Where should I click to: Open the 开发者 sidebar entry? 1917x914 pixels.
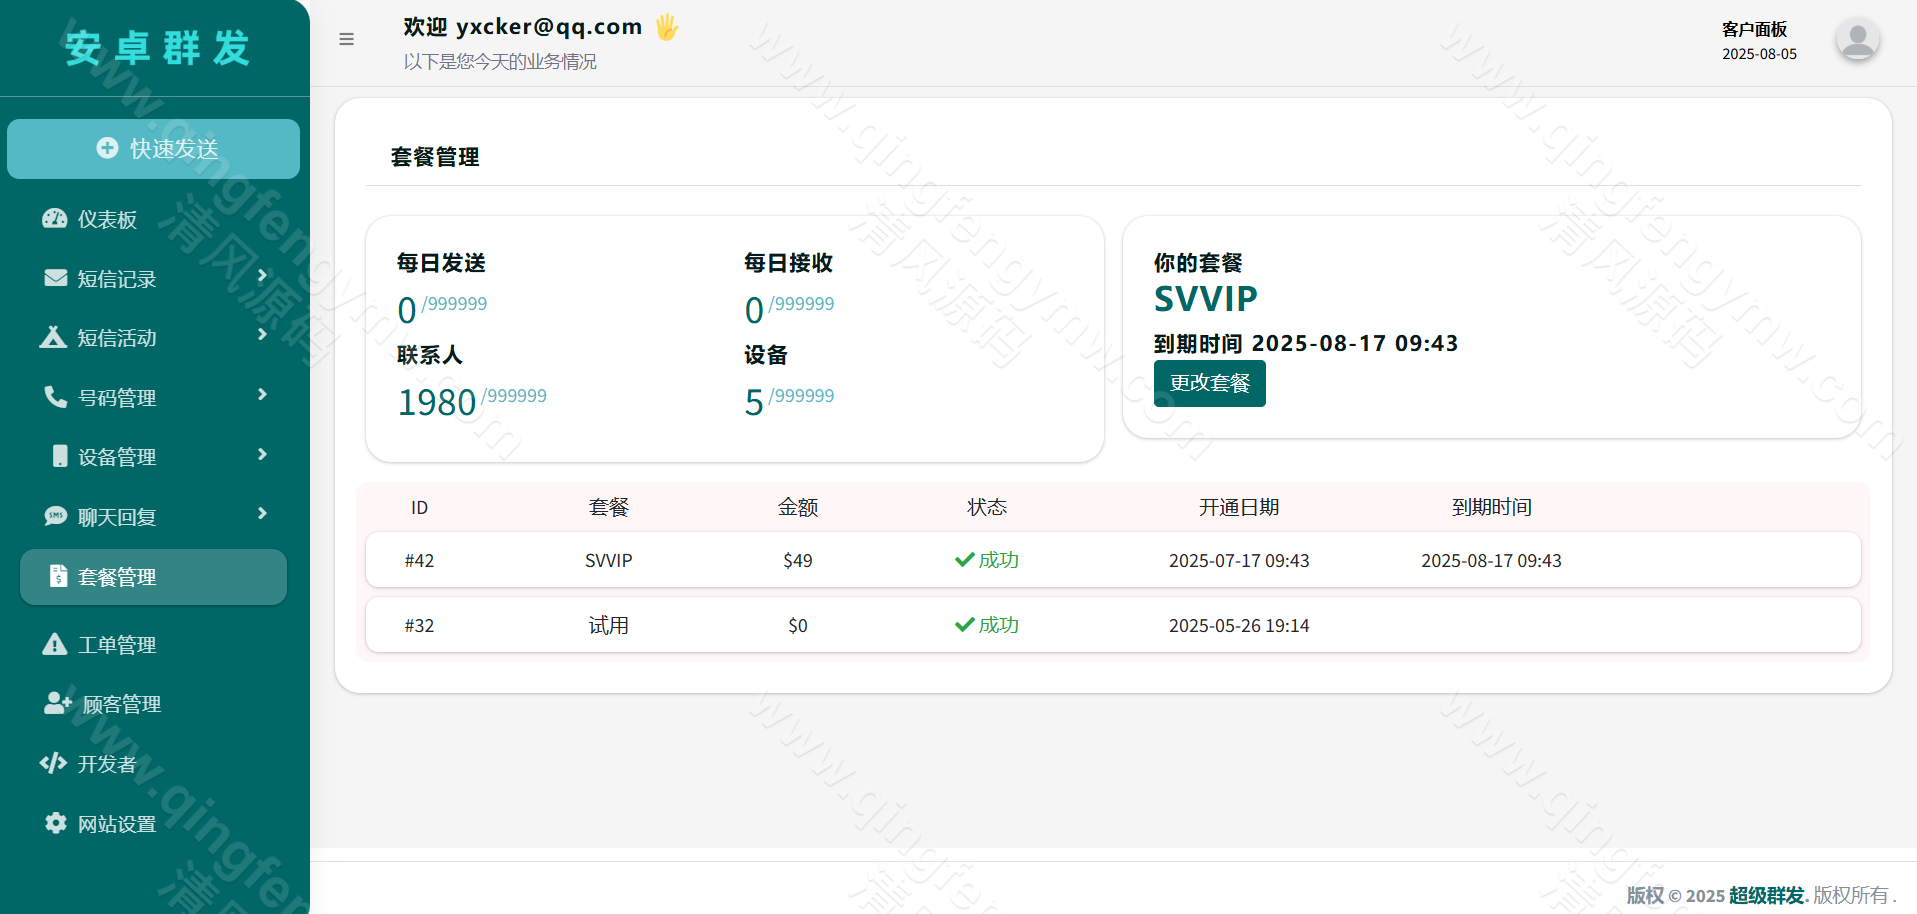(153, 764)
